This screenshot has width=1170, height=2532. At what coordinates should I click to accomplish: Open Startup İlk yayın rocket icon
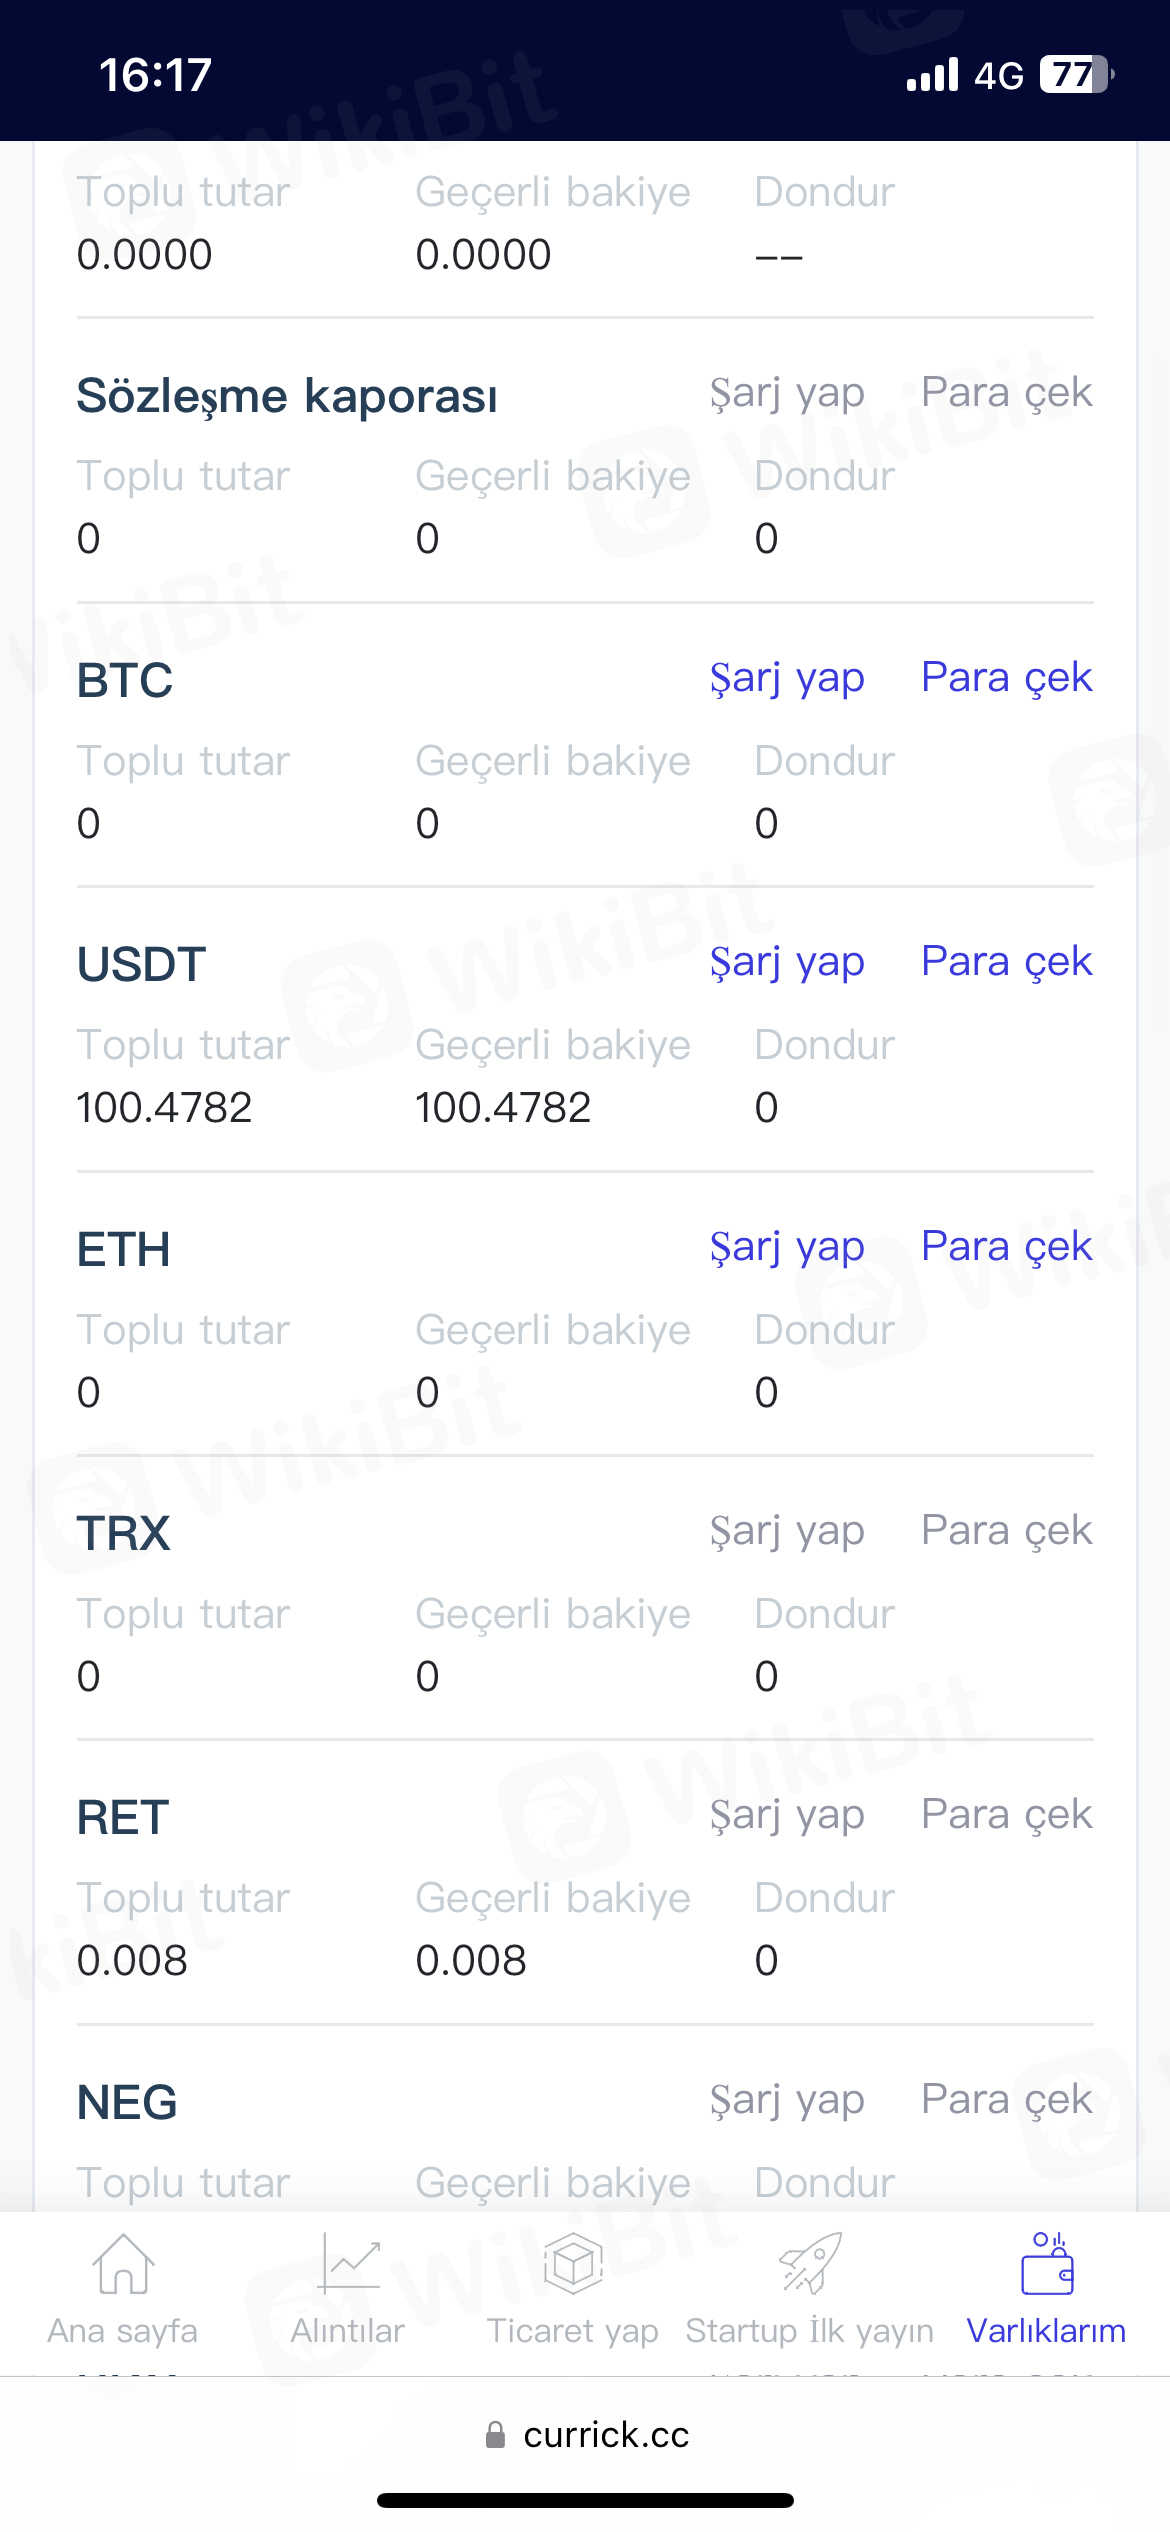point(809,2264)
